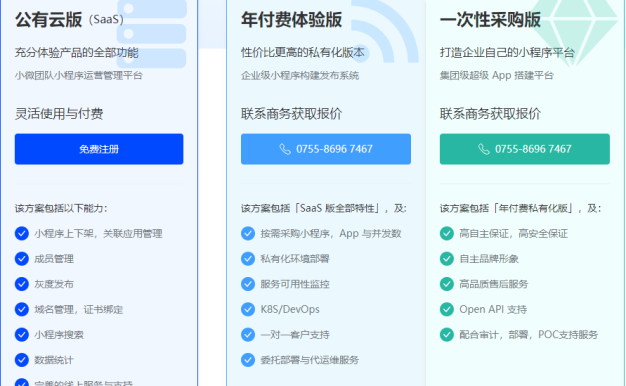Viewport: 626px width, 386px height.
Task: Click feature text 配合审计，部署，POC支持服务
Action: coord(529,335)
